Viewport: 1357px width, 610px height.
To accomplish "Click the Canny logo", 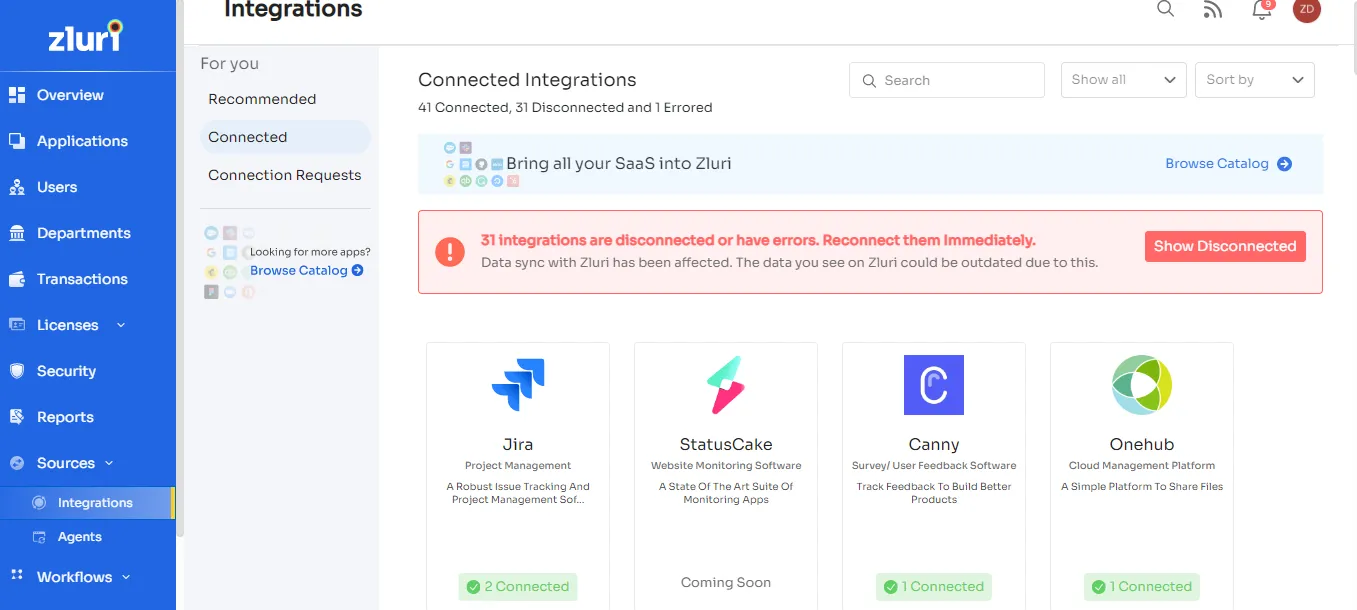I will pos(934,385).
